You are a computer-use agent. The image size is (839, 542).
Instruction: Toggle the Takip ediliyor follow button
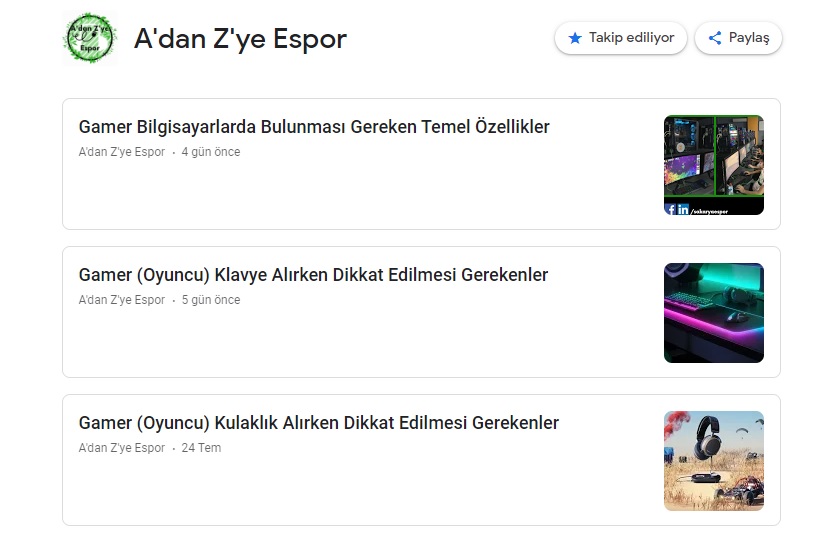coord(621,38)
